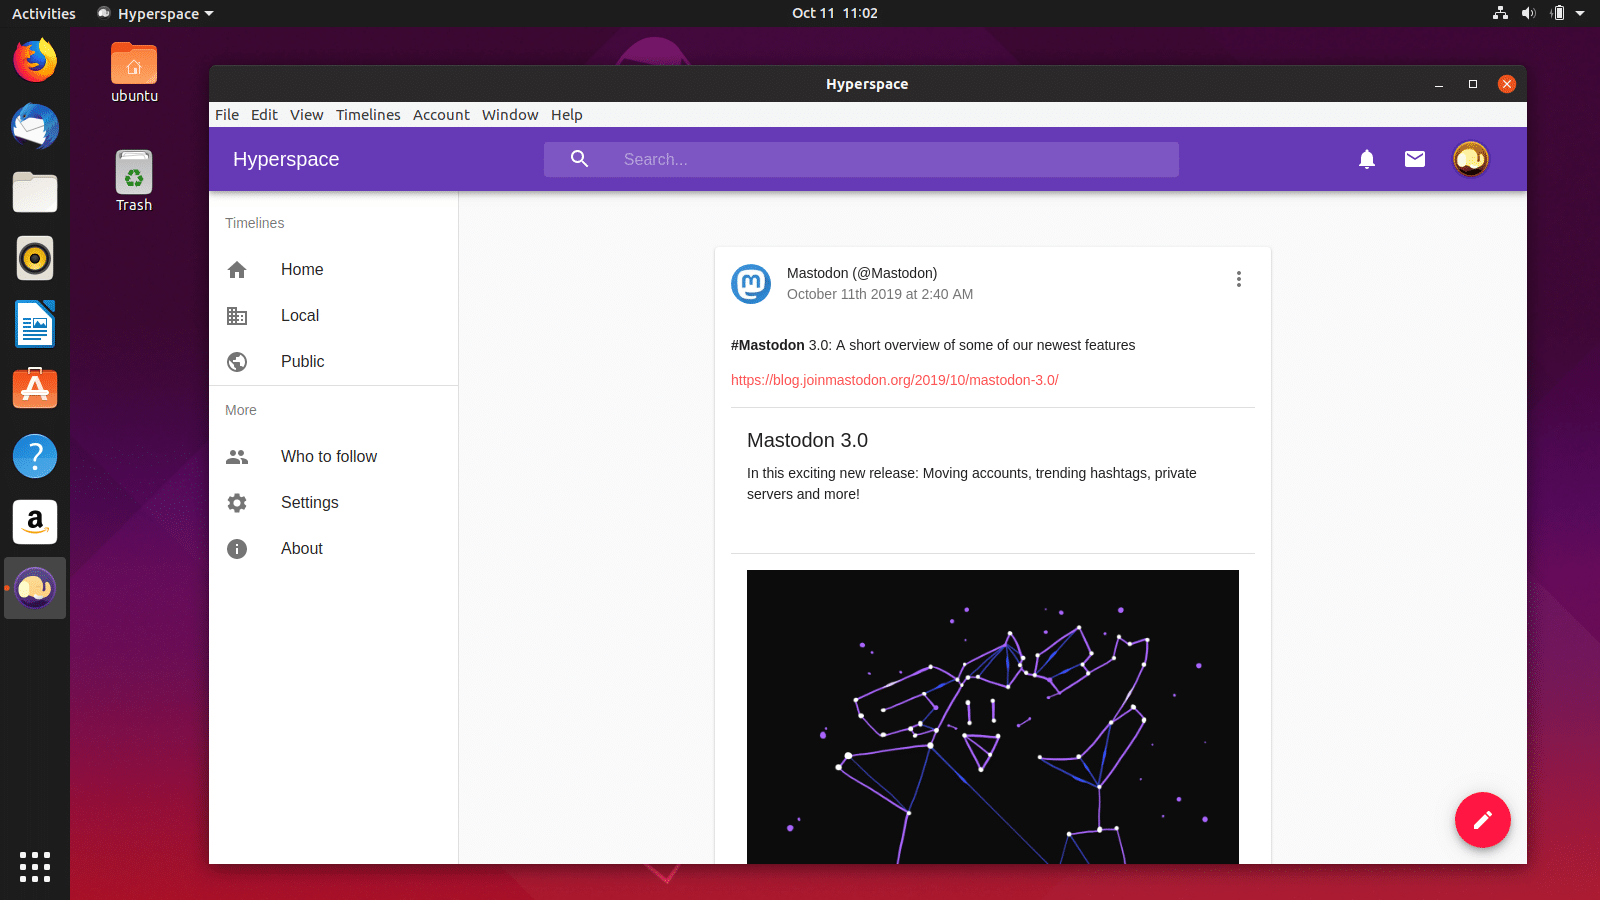Open the ubuntu home folder on desktop

pos(134,73)
